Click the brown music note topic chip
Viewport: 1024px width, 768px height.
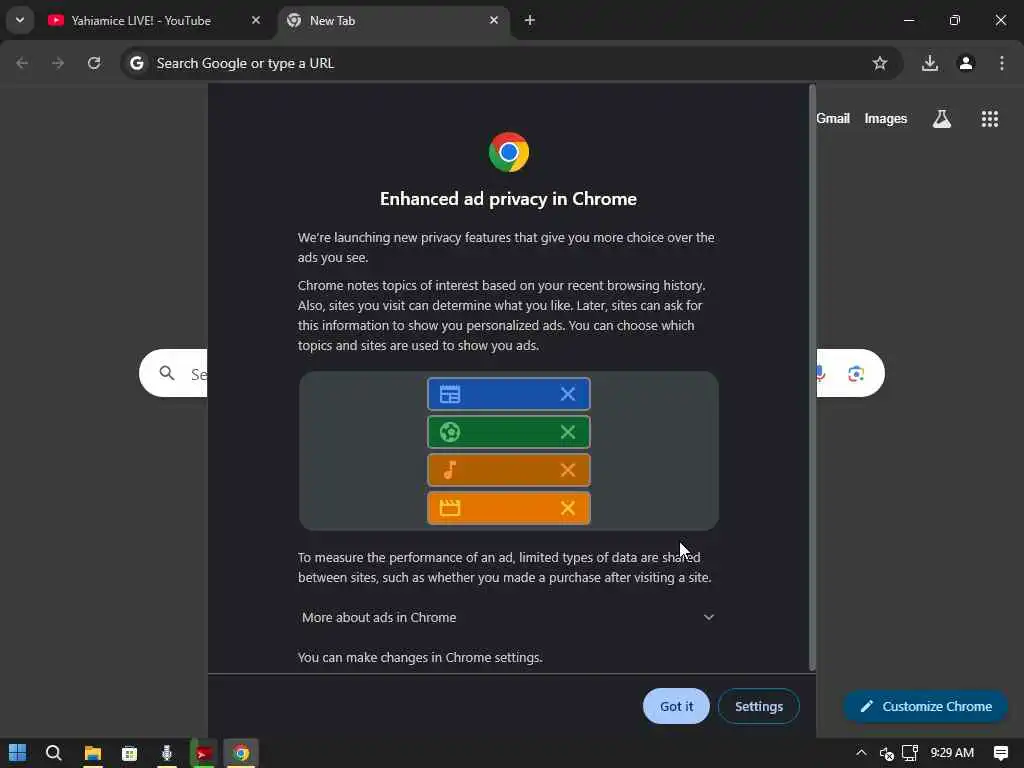pyautogui.click(x=508, y=470)
